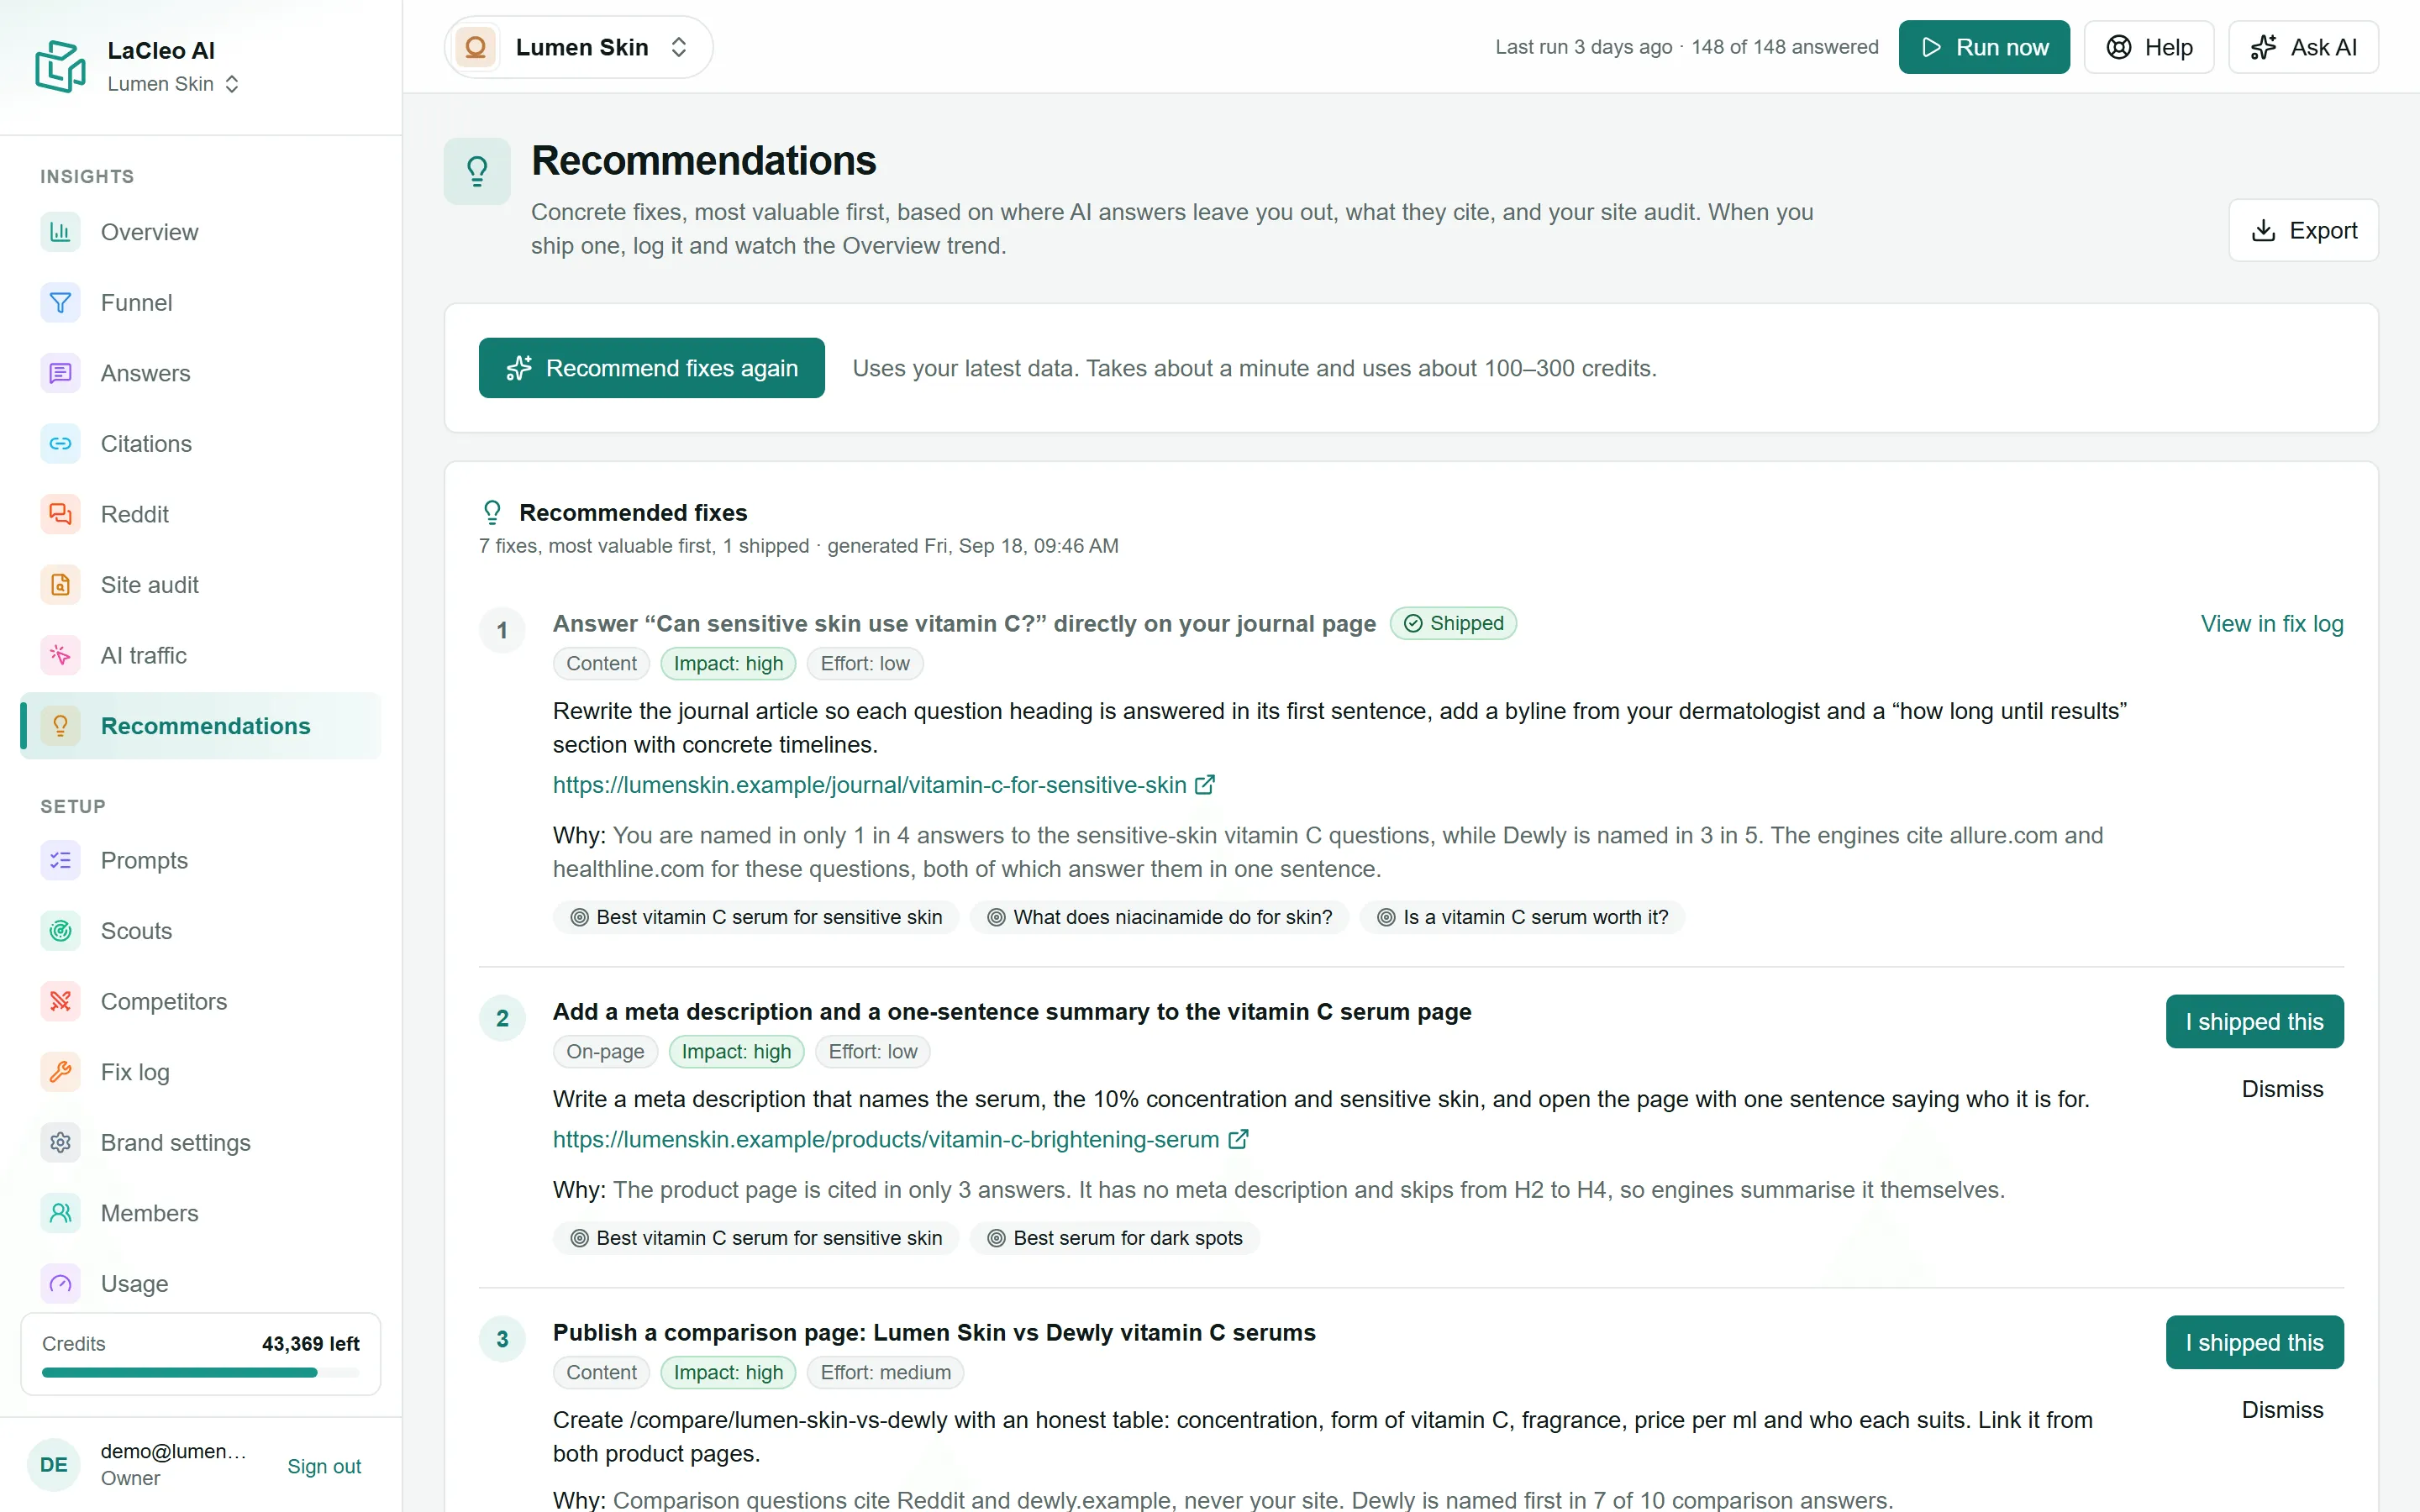The width and height of the screenshot is (2420, 1512).
Task: Export the recommendations
Action: 2303,230
